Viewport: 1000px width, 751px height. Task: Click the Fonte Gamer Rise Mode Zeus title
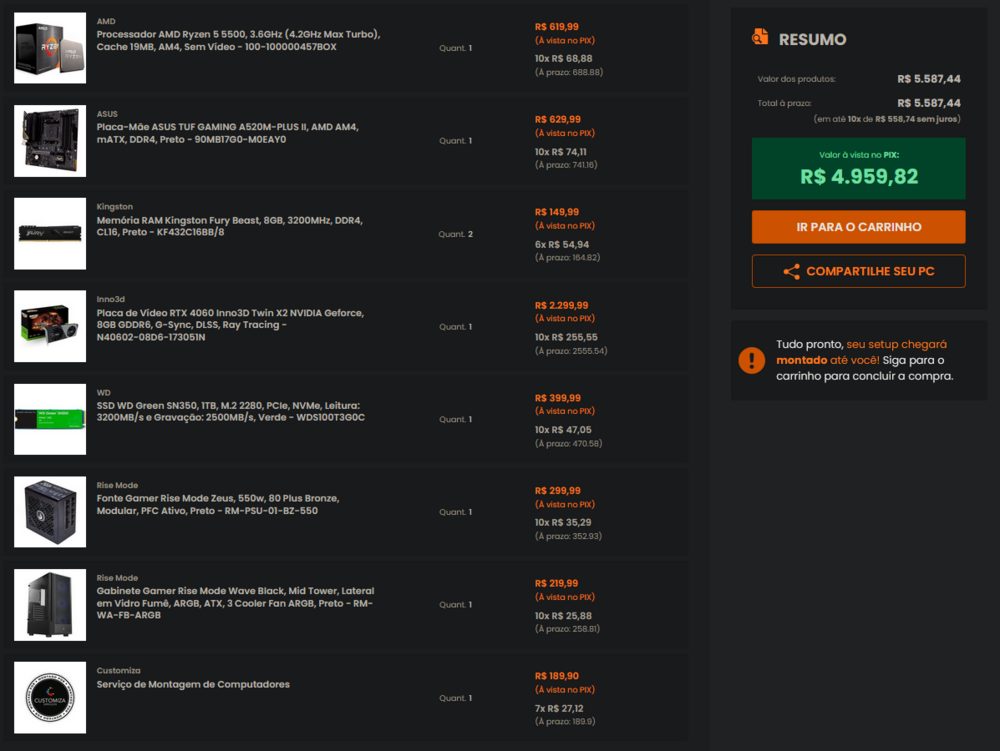click(217, 504)
